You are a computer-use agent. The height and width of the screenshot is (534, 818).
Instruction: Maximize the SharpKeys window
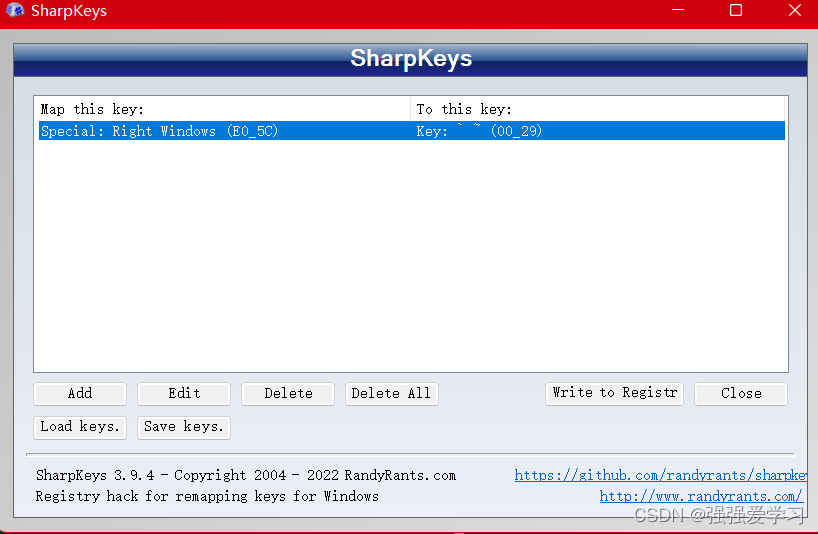coord(736,10)
